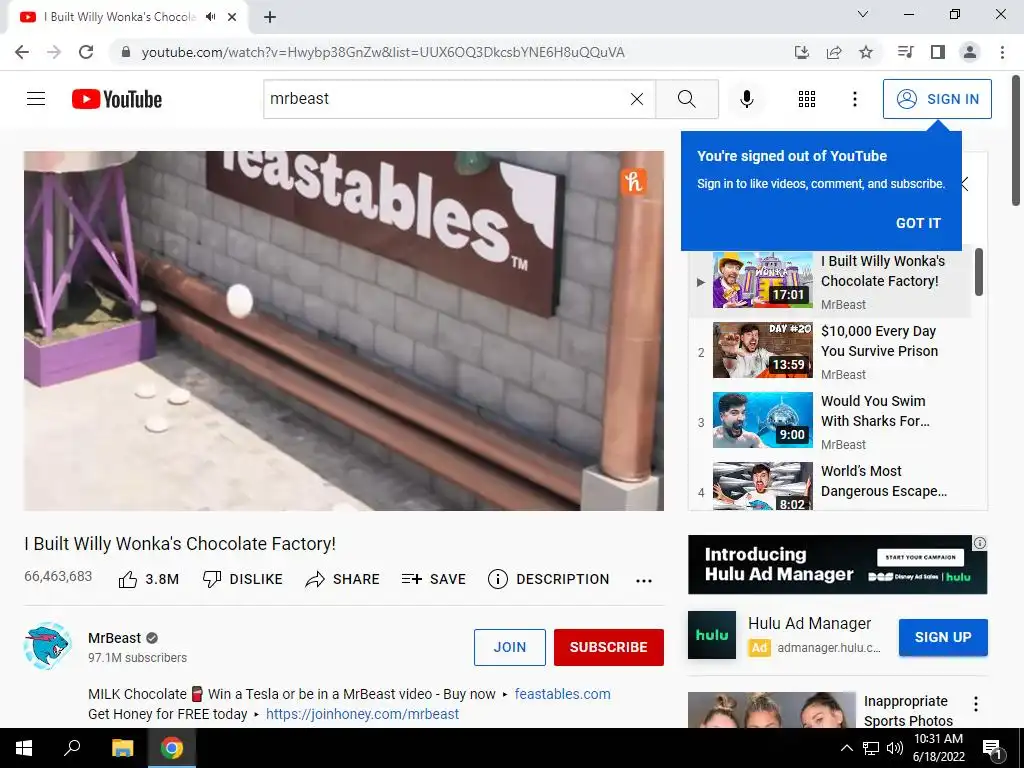Viewport: 1024px width, 768px height.
Task: Open File Explorer from taskbar
Action: [122, 748]
